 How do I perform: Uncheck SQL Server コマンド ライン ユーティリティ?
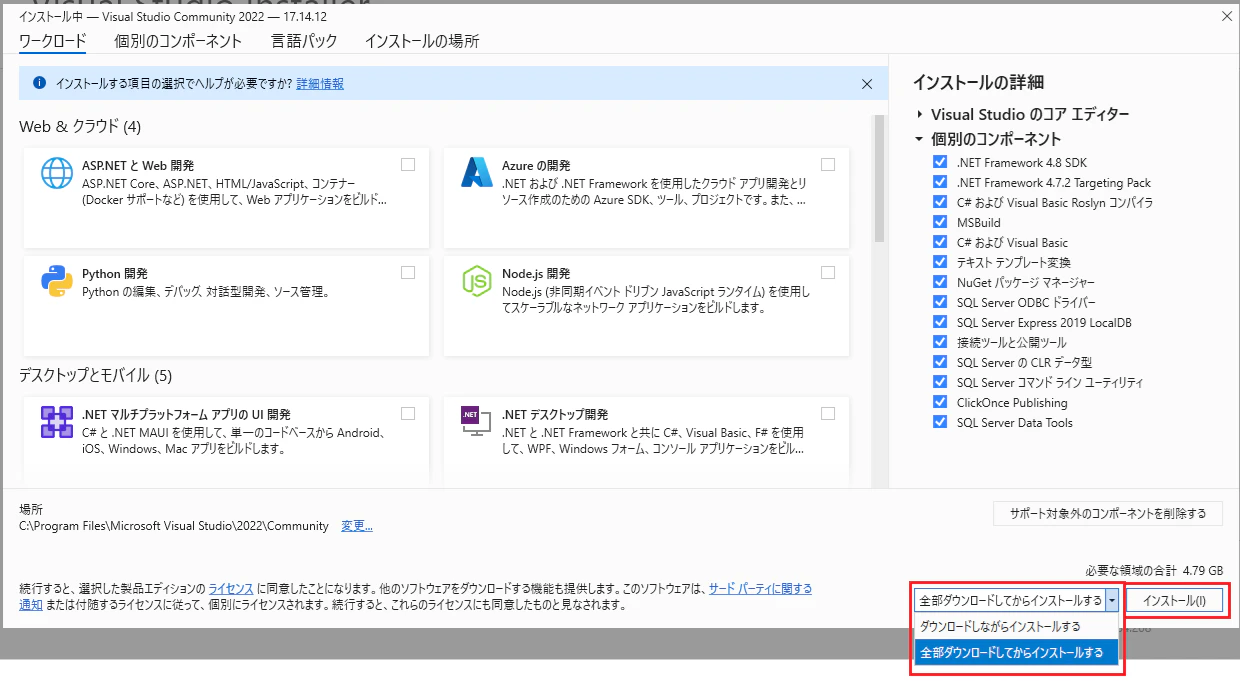(x=939, y=382)
